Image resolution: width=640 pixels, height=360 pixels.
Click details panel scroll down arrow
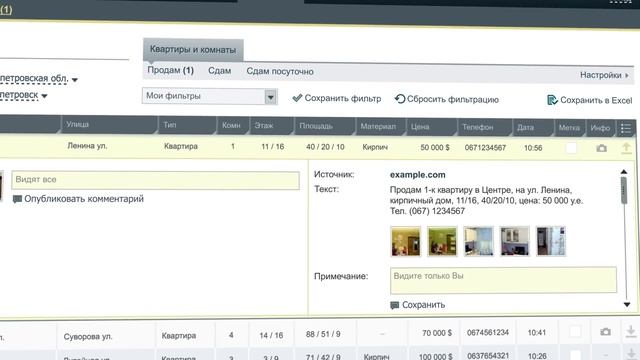[627, 304]
